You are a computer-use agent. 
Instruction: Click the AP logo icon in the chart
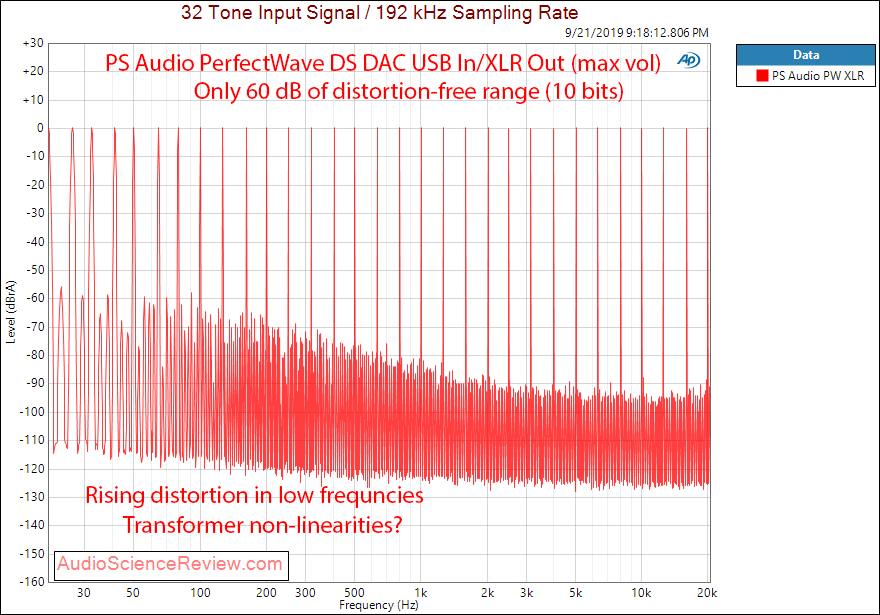click(689, 59)
